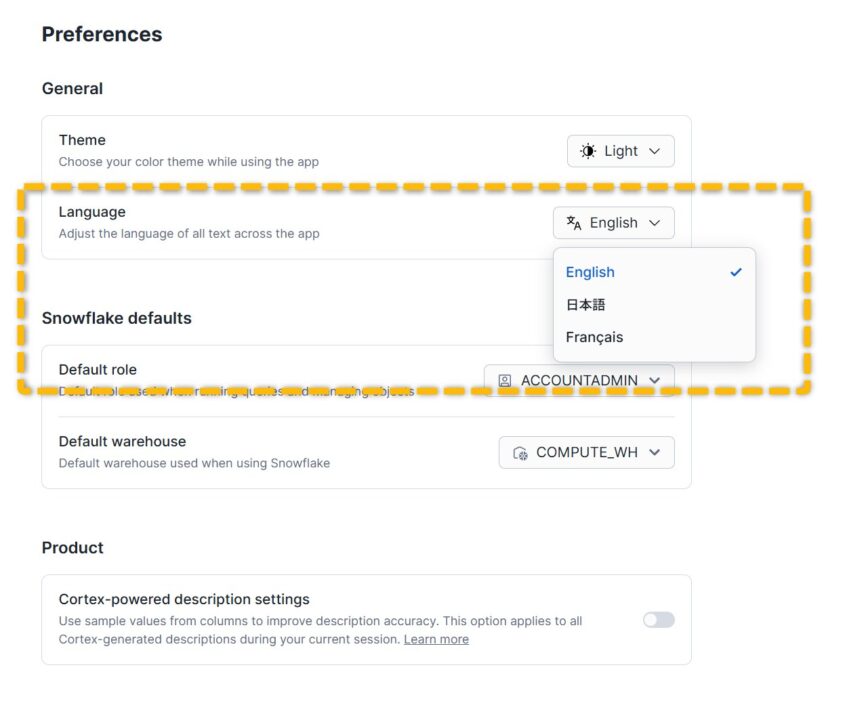
Task: Click the Language setting label
Action: coord(92,212)
